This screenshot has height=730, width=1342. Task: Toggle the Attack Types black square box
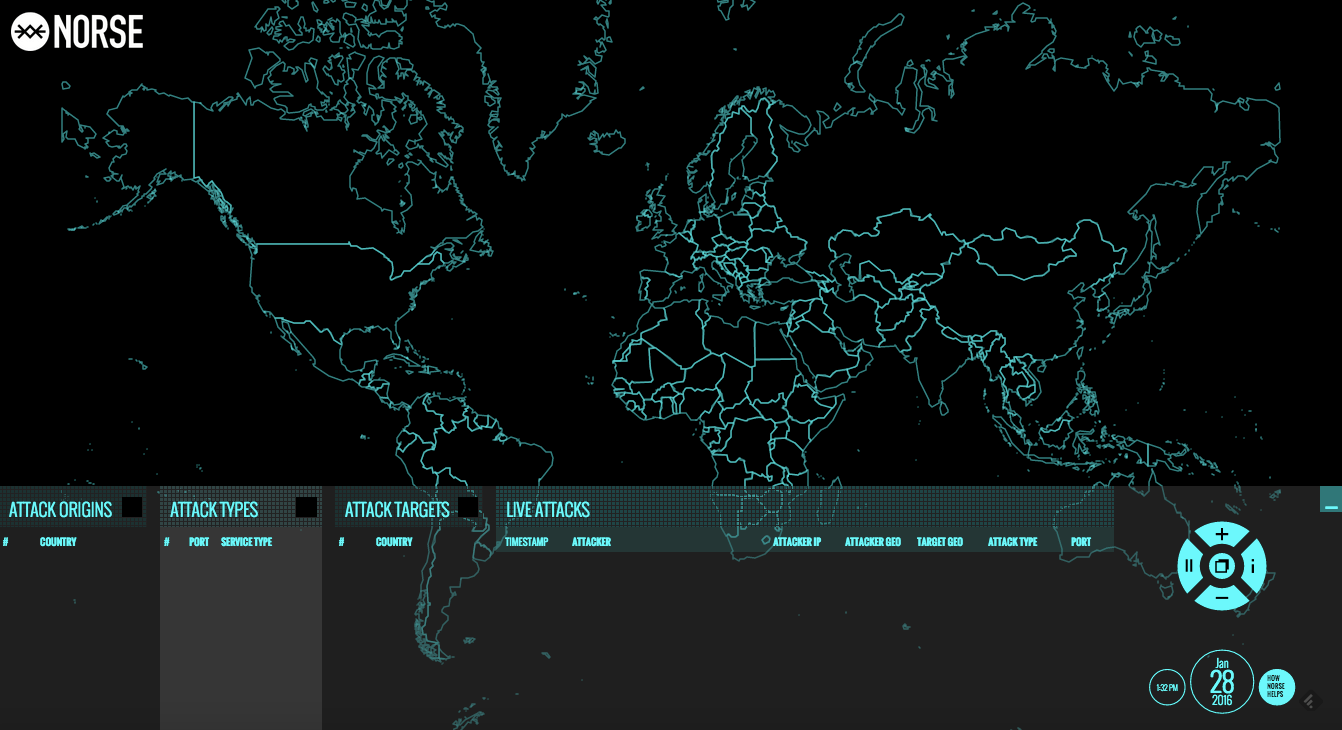(x=306, y=507)
